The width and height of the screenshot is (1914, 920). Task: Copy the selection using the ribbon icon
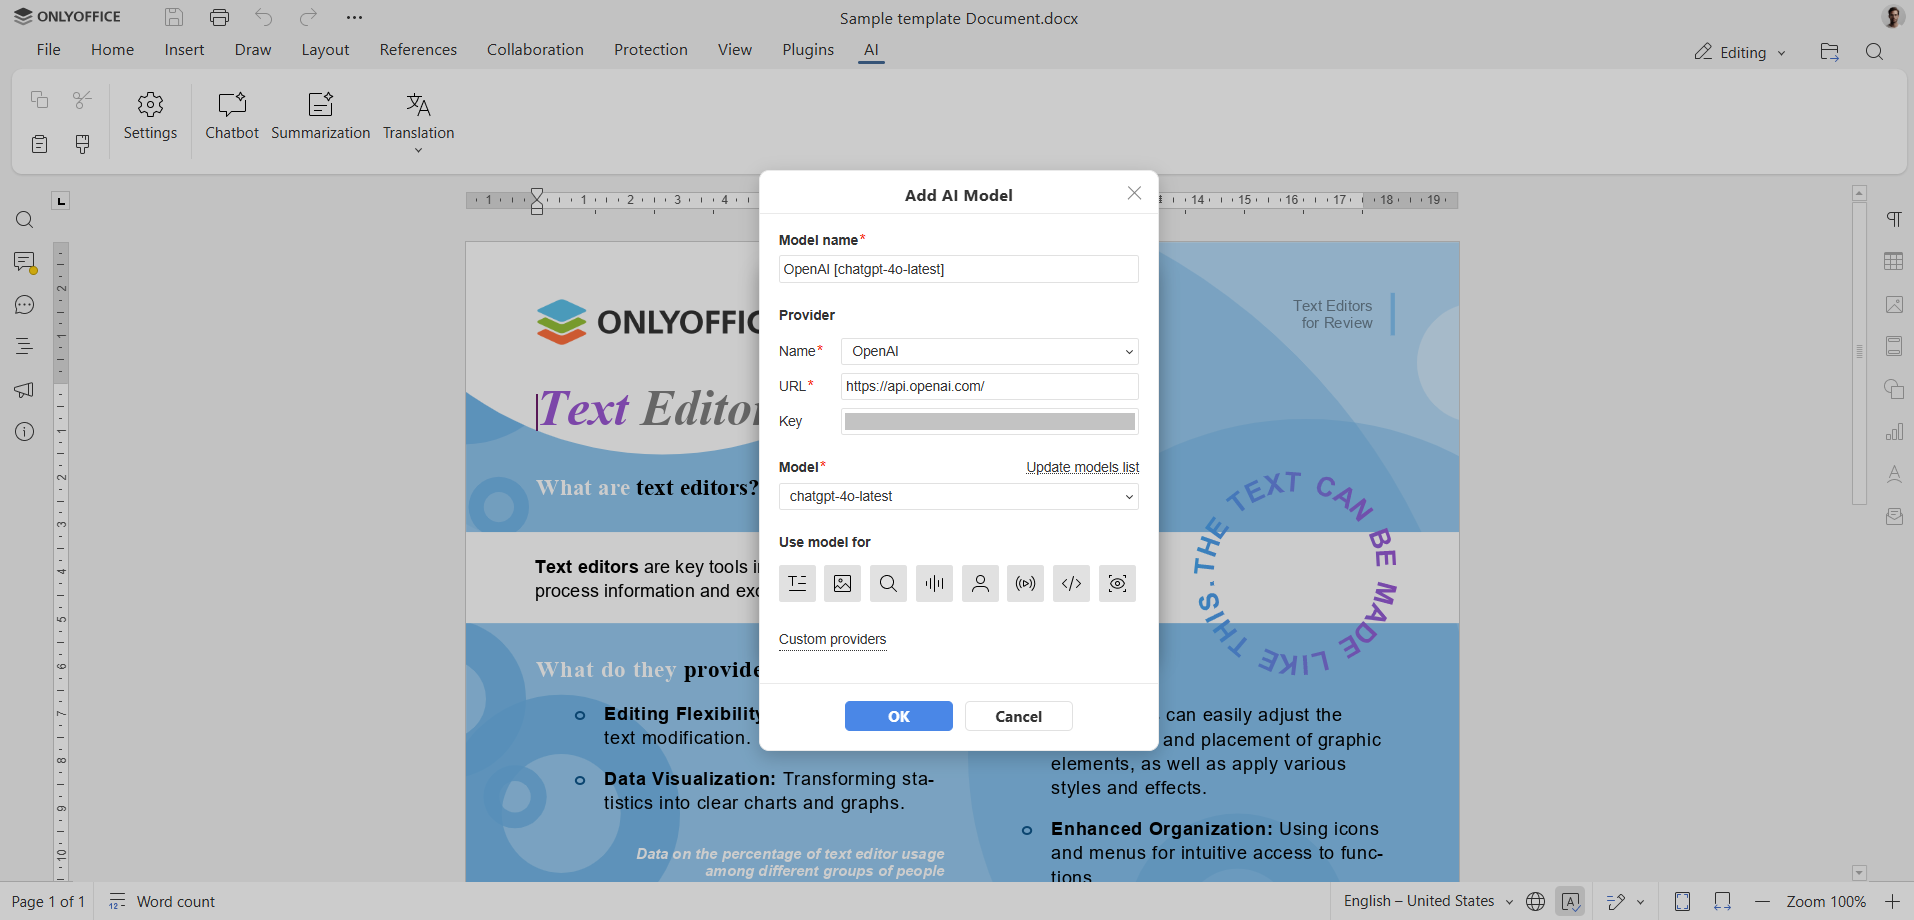[39, 99]
